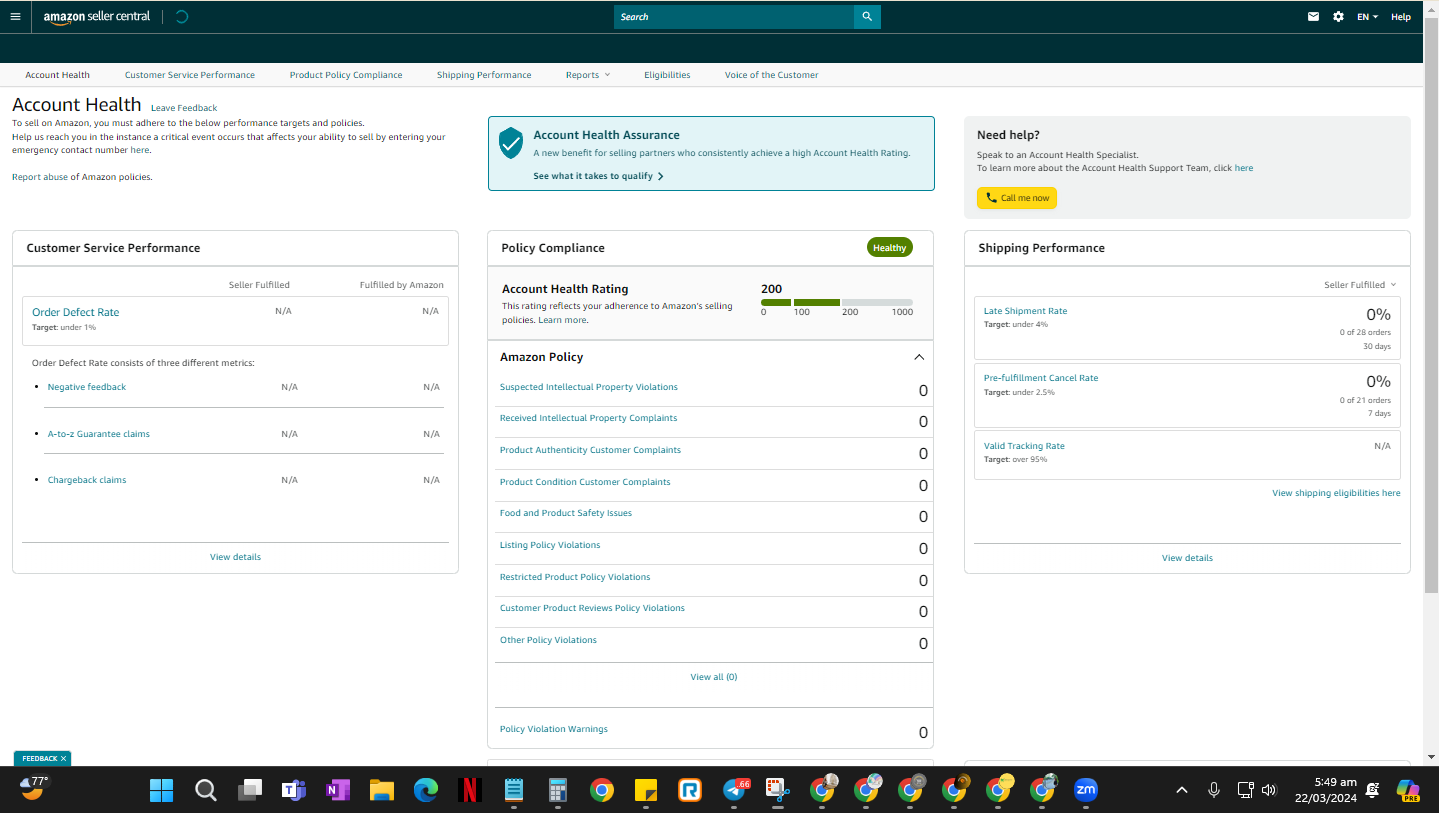Click the Call me now button
1439x813 pixels.
[1017, 198]
